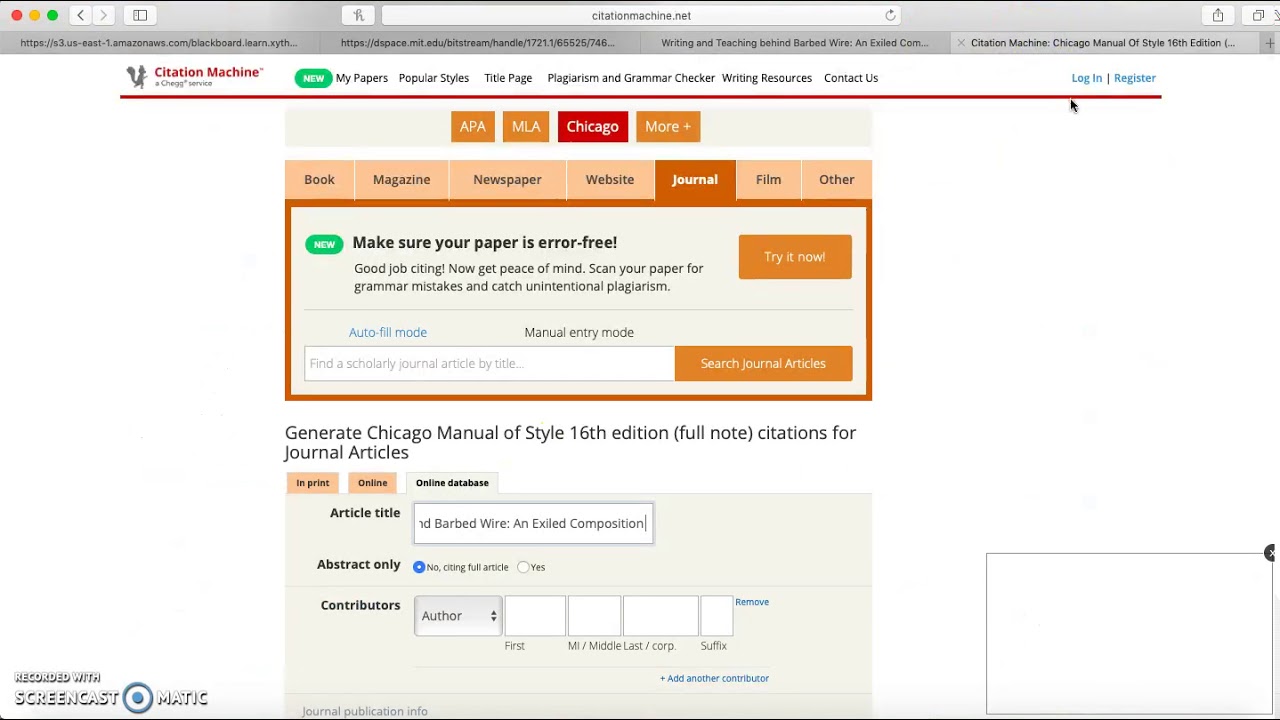
Task: Open Title Page link
Action: point(508,78)
